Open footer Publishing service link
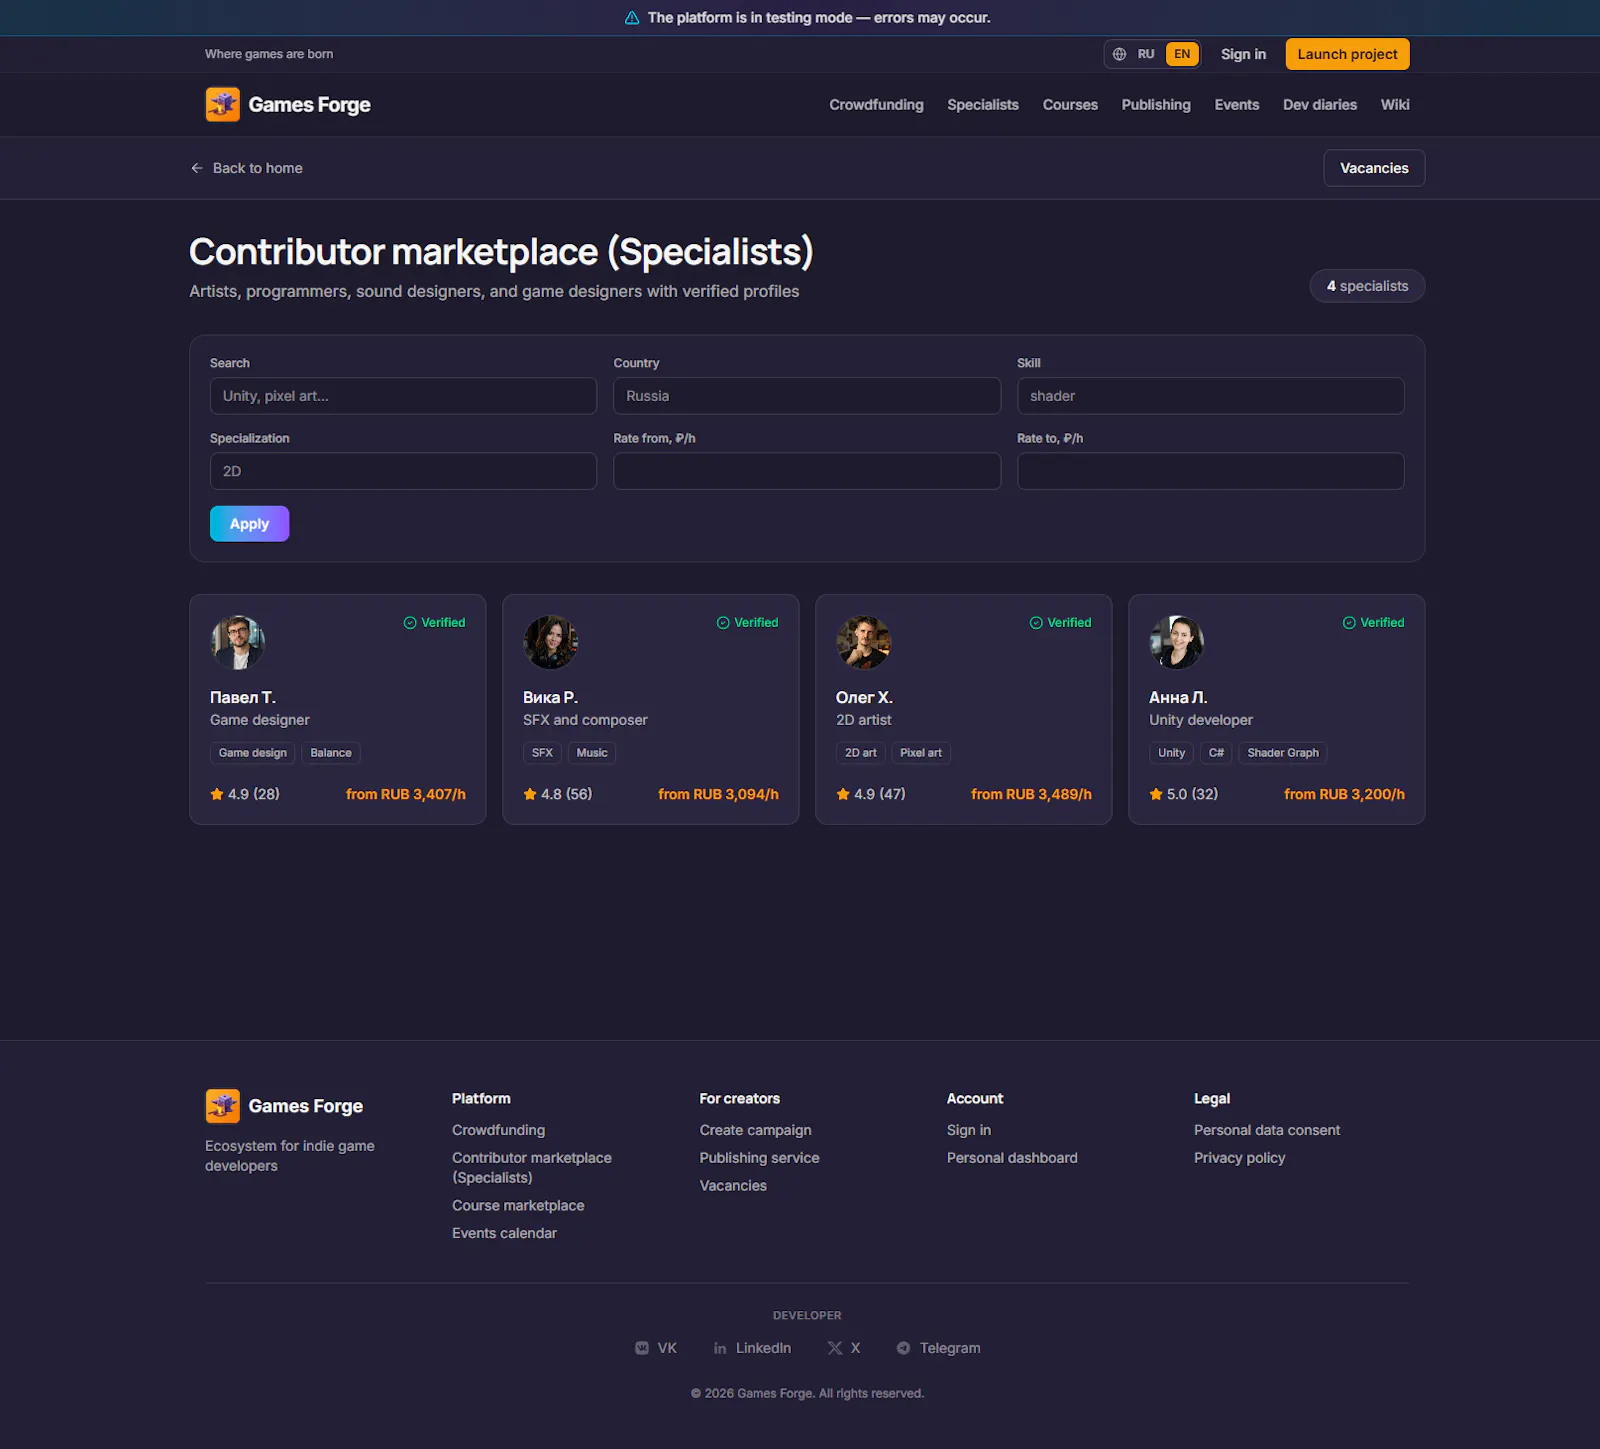Viewport: 1600px width, 1449px height. point(759,1158)
